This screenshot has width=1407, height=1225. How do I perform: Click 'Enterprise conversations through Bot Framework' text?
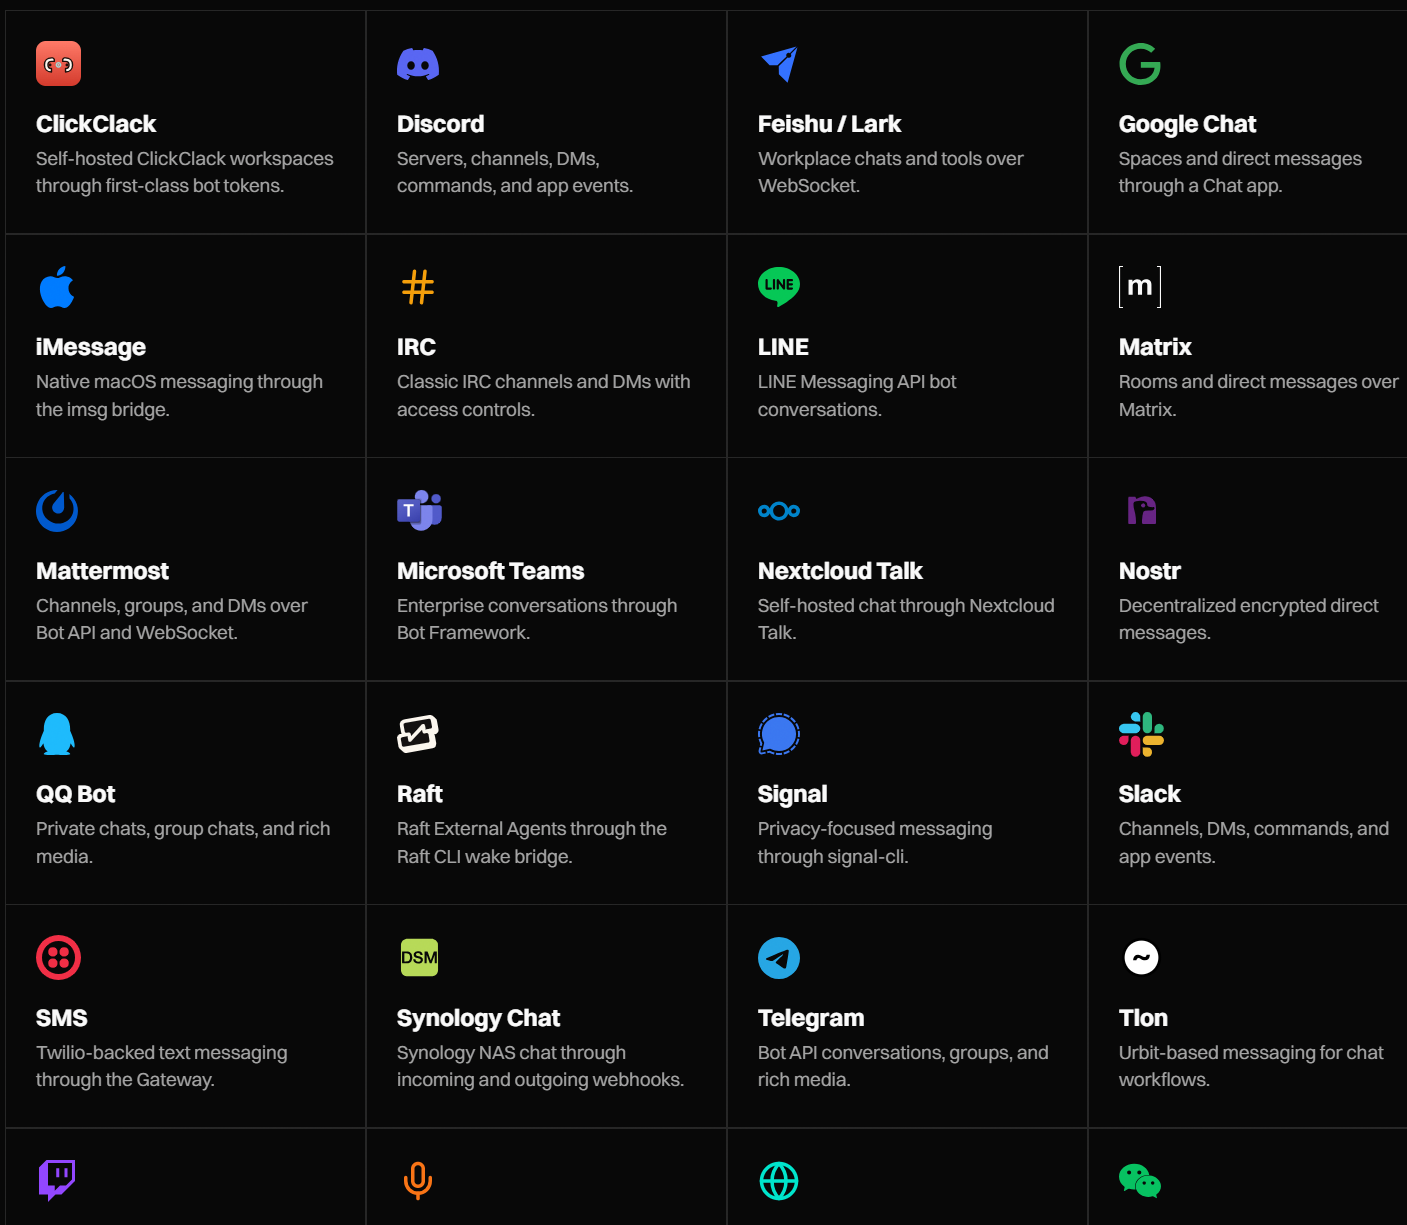[537, 619]
